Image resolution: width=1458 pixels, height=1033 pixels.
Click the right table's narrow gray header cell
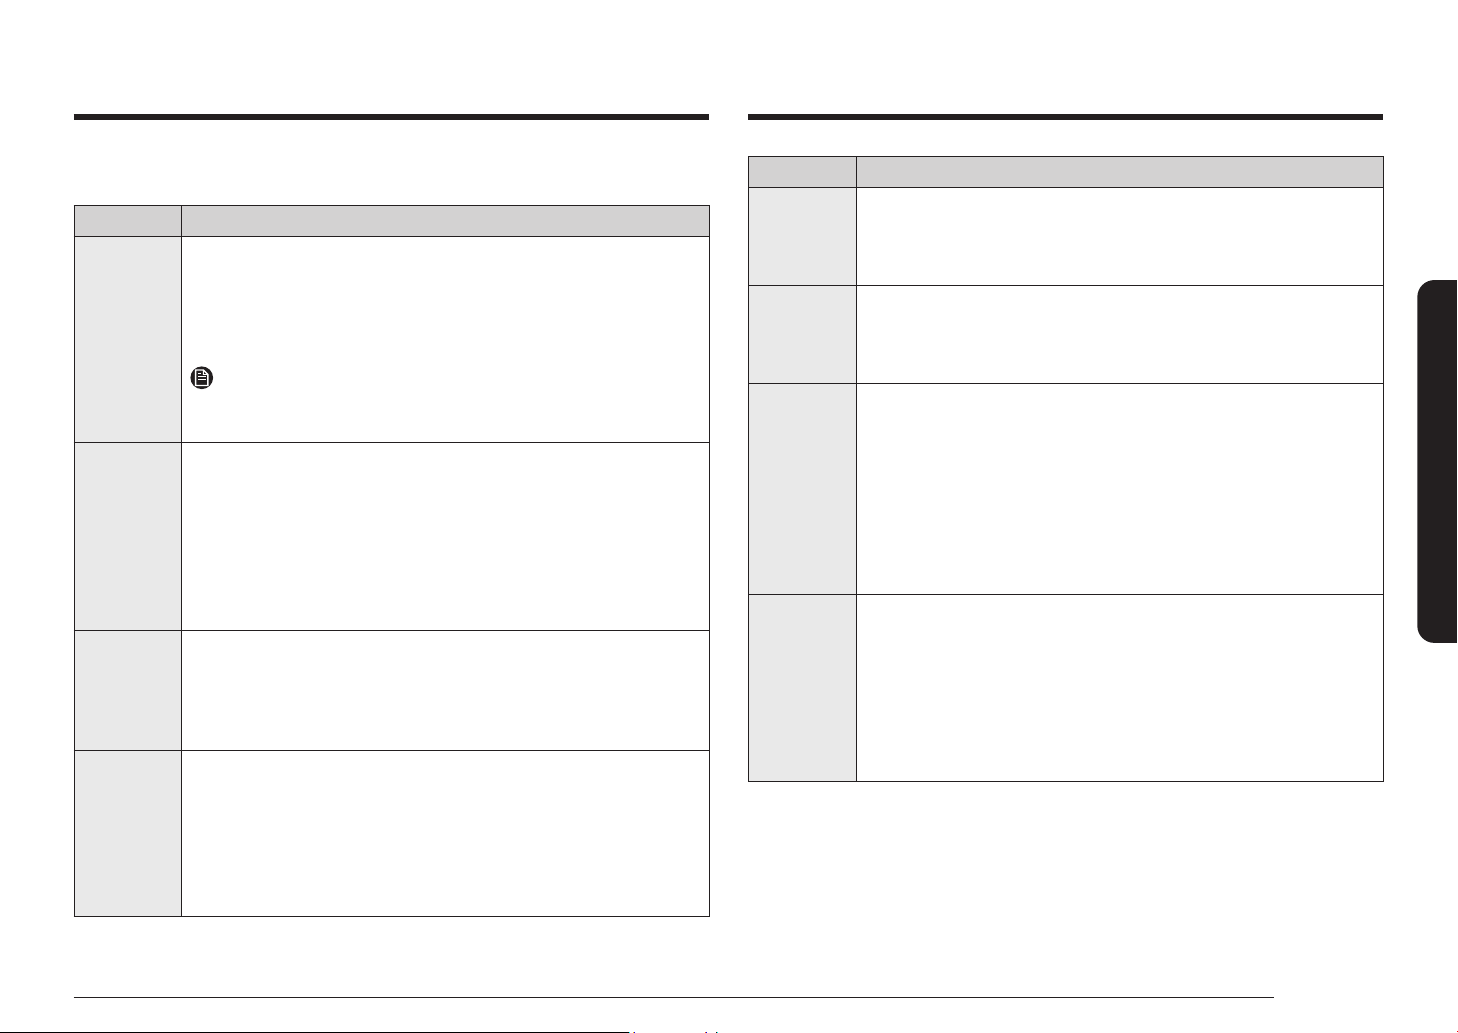coord(802,171)
